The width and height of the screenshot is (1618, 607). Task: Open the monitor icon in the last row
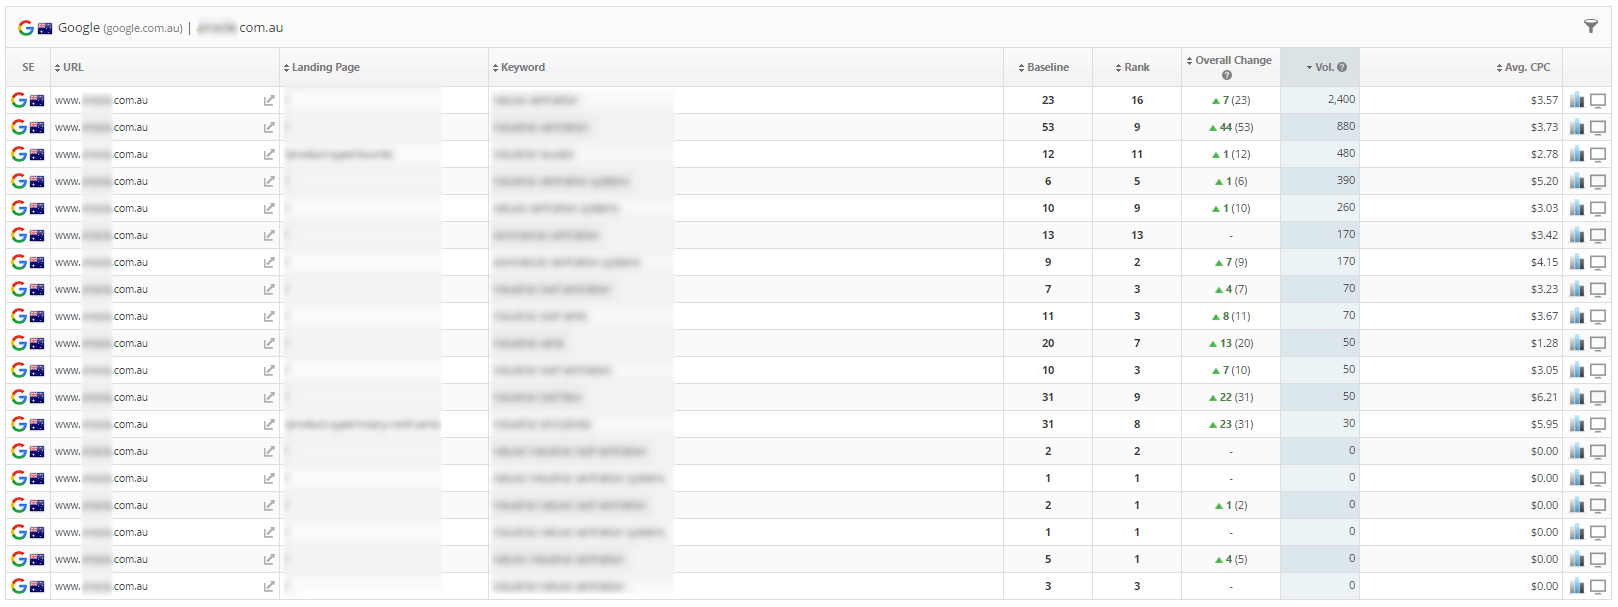[x=1598, y=586]
